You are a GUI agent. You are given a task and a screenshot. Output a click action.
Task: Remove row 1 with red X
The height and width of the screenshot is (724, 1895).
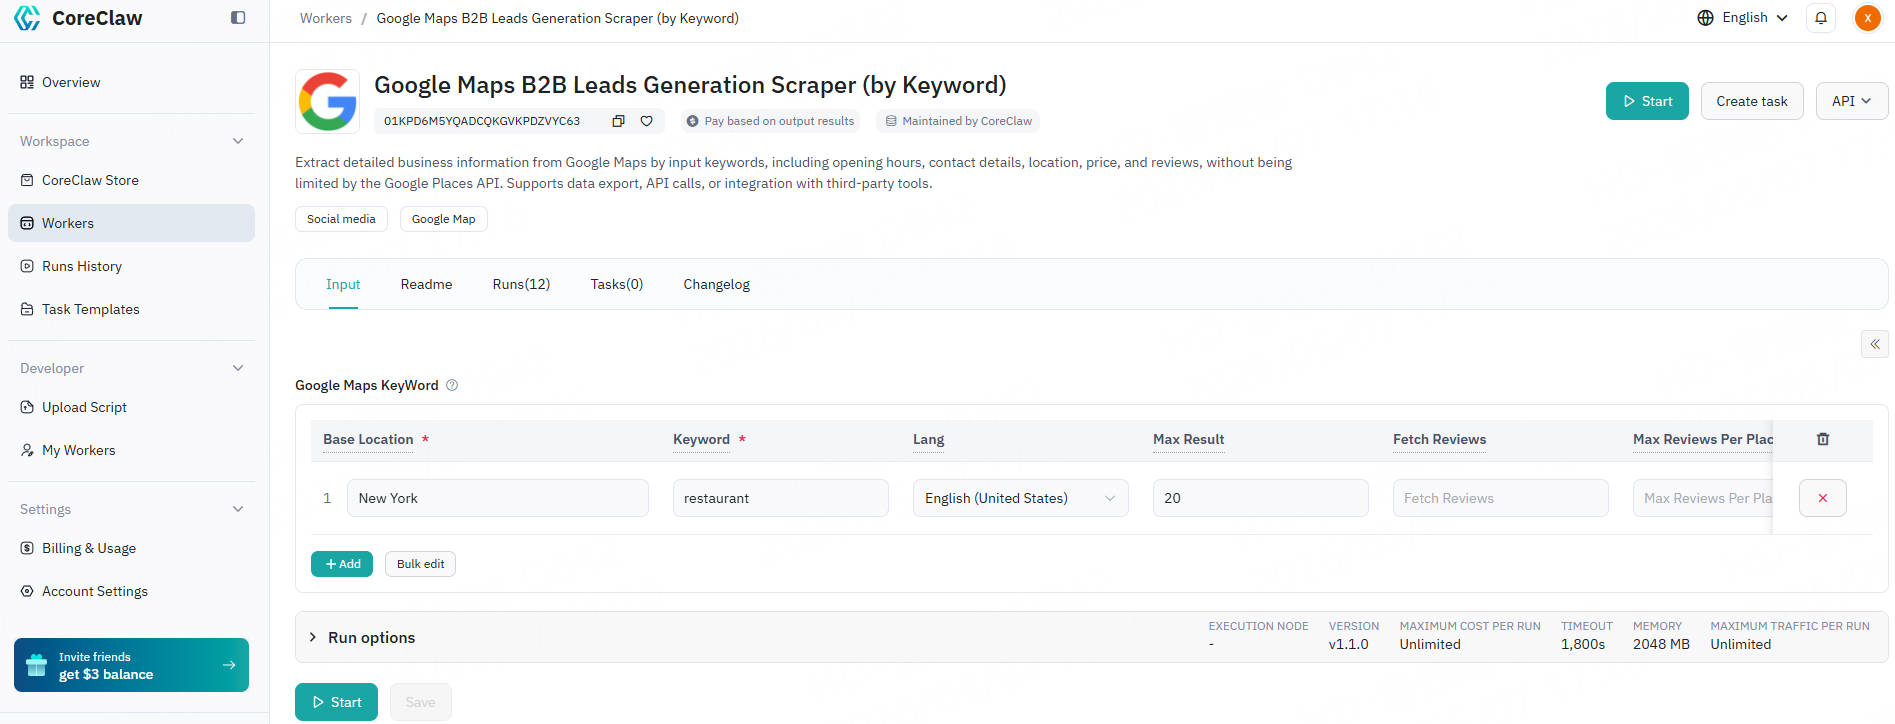(x=1823, y=498)
